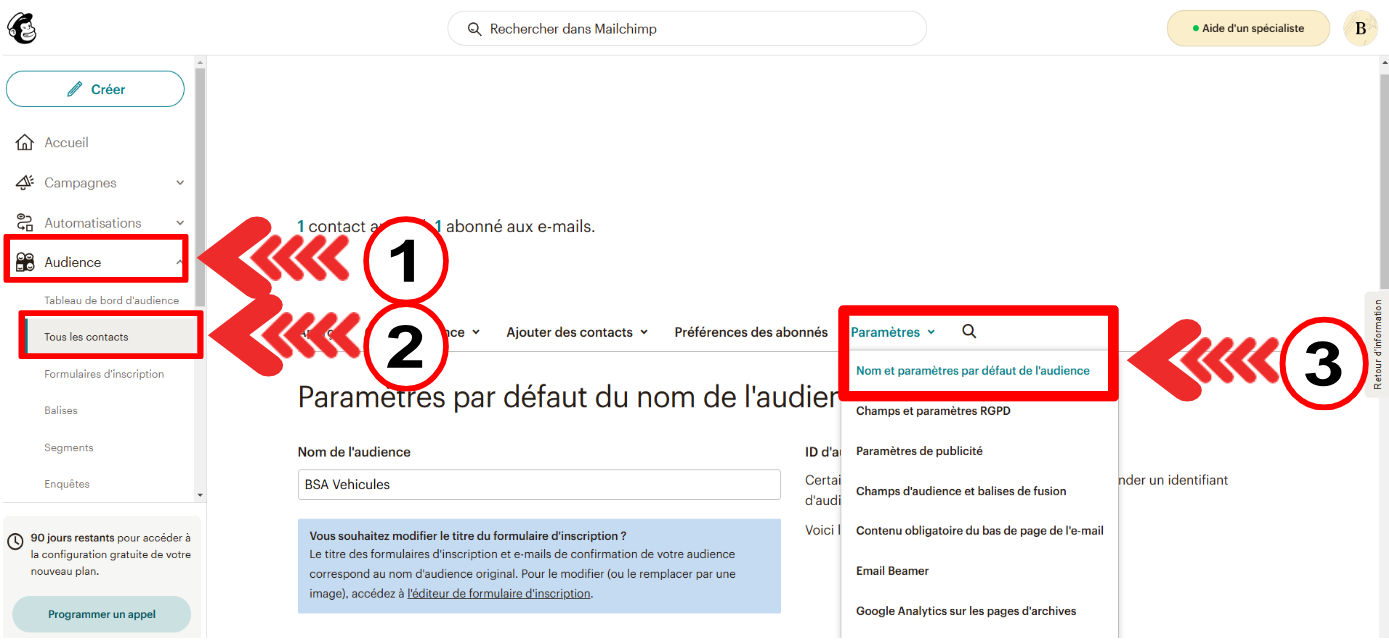1389x642 pixels.
Task: Choose Email Beamer from the menu
Action: (x=892, y=571)
